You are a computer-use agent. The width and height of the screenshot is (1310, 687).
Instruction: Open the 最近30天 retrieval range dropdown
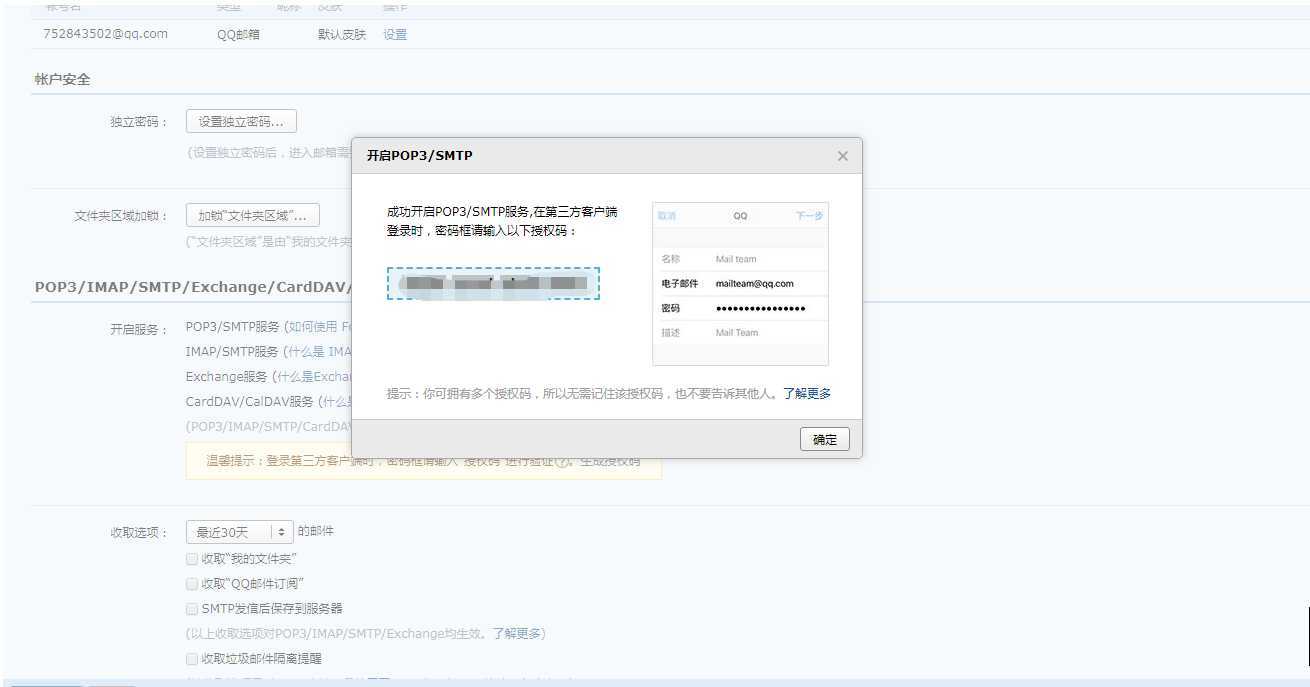point(240,532)
